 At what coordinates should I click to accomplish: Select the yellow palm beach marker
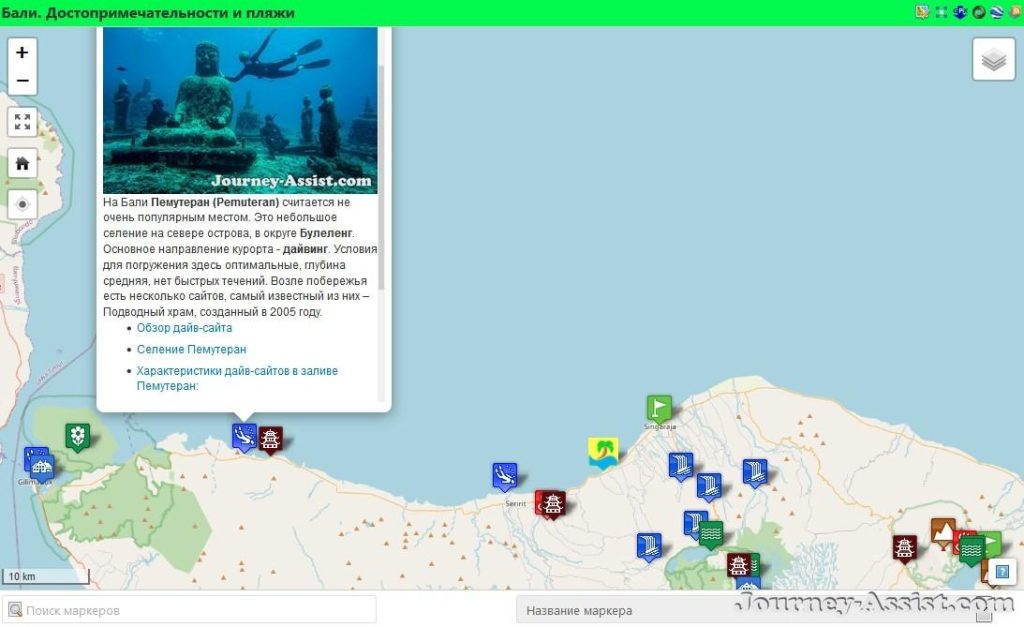(603, 453)
